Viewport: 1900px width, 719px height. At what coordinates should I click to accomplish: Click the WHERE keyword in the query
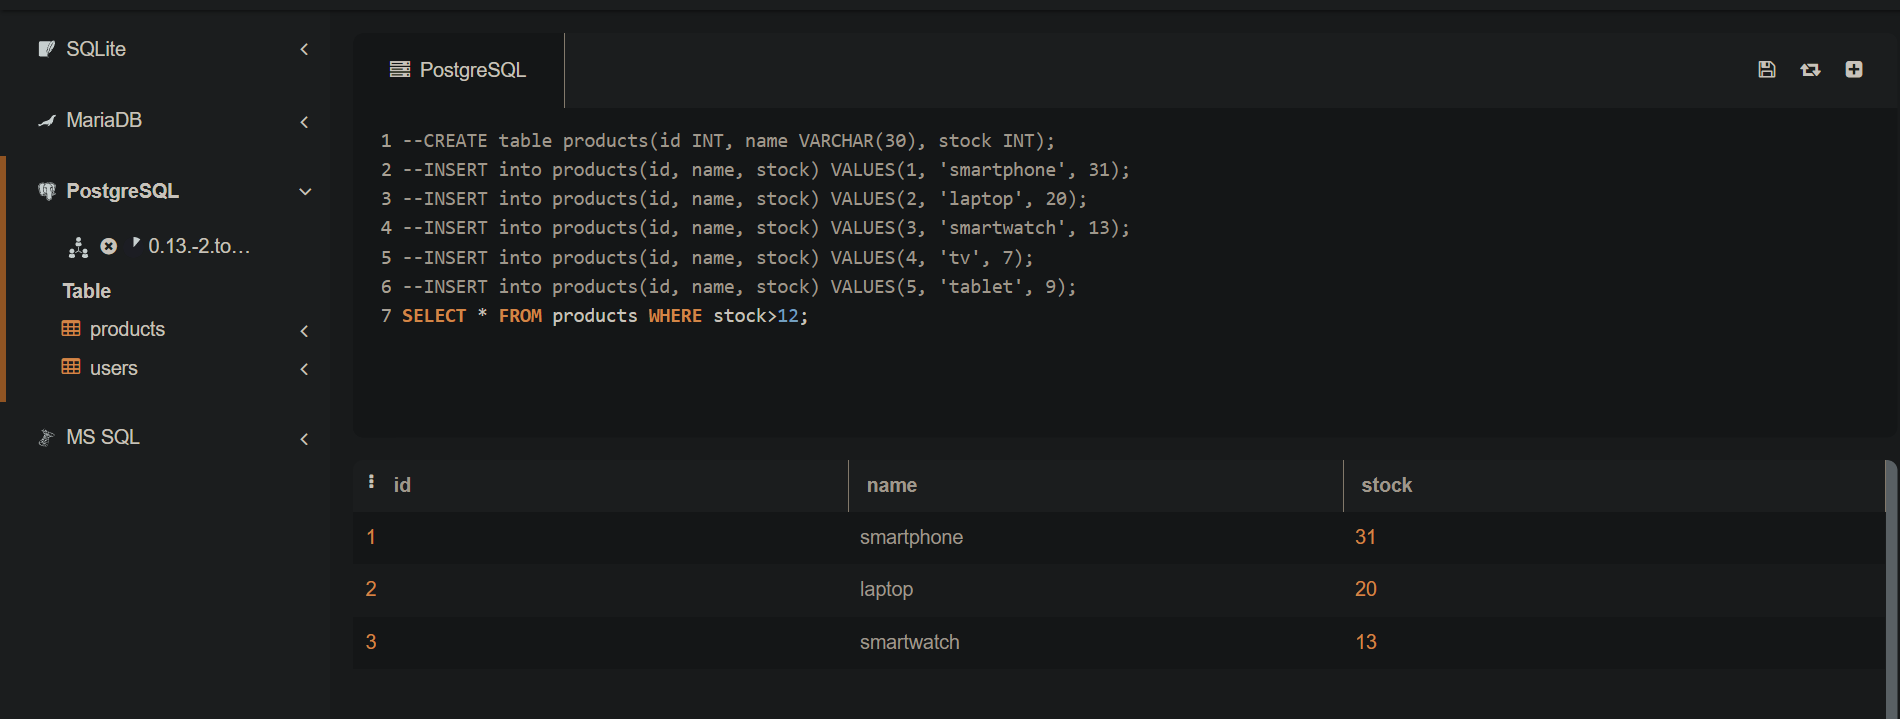pos(675,316)
